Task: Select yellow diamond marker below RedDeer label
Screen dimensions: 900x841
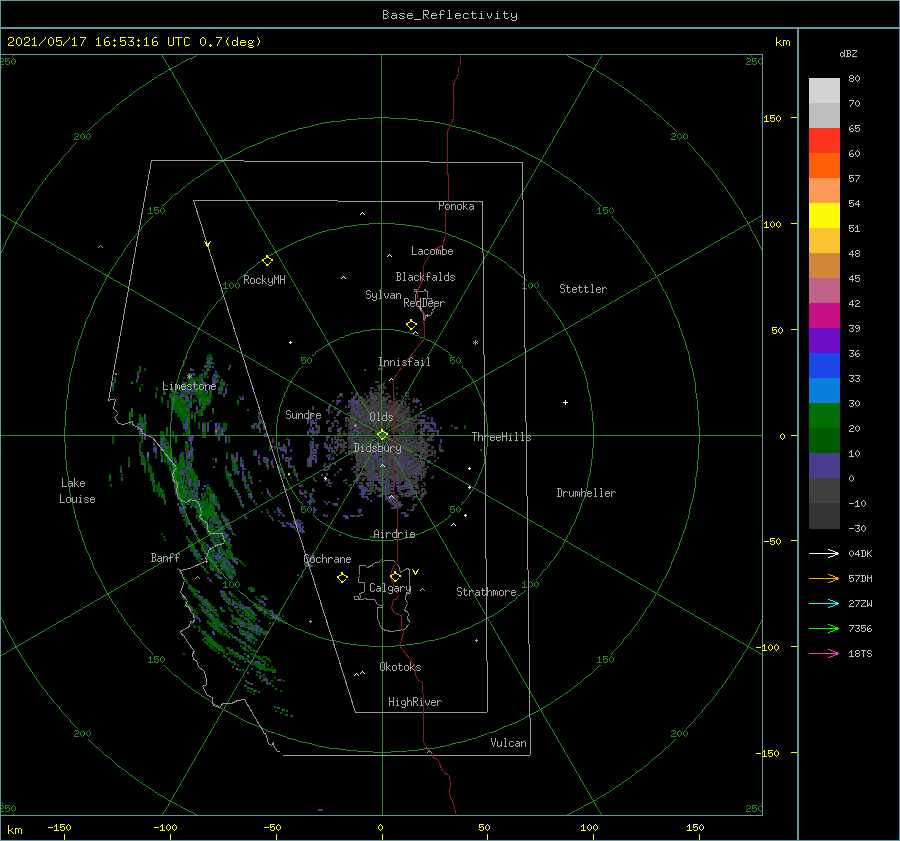Action: 412,325
